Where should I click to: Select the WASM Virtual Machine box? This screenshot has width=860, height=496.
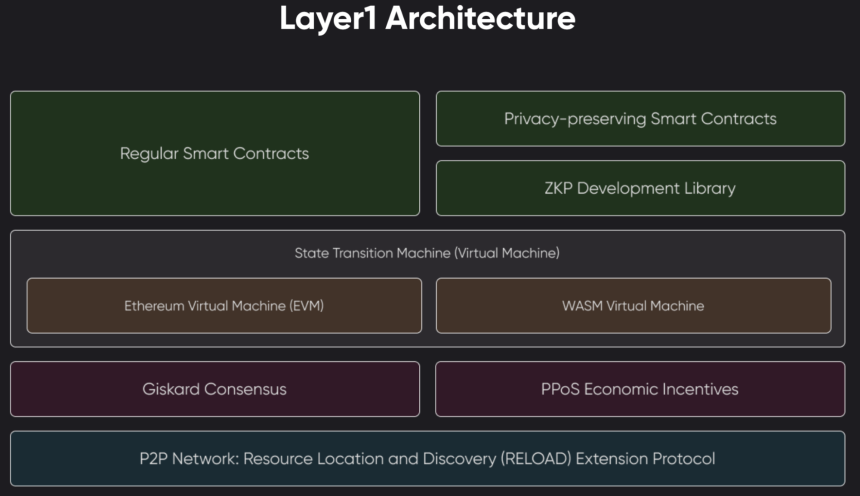[633, 306]
